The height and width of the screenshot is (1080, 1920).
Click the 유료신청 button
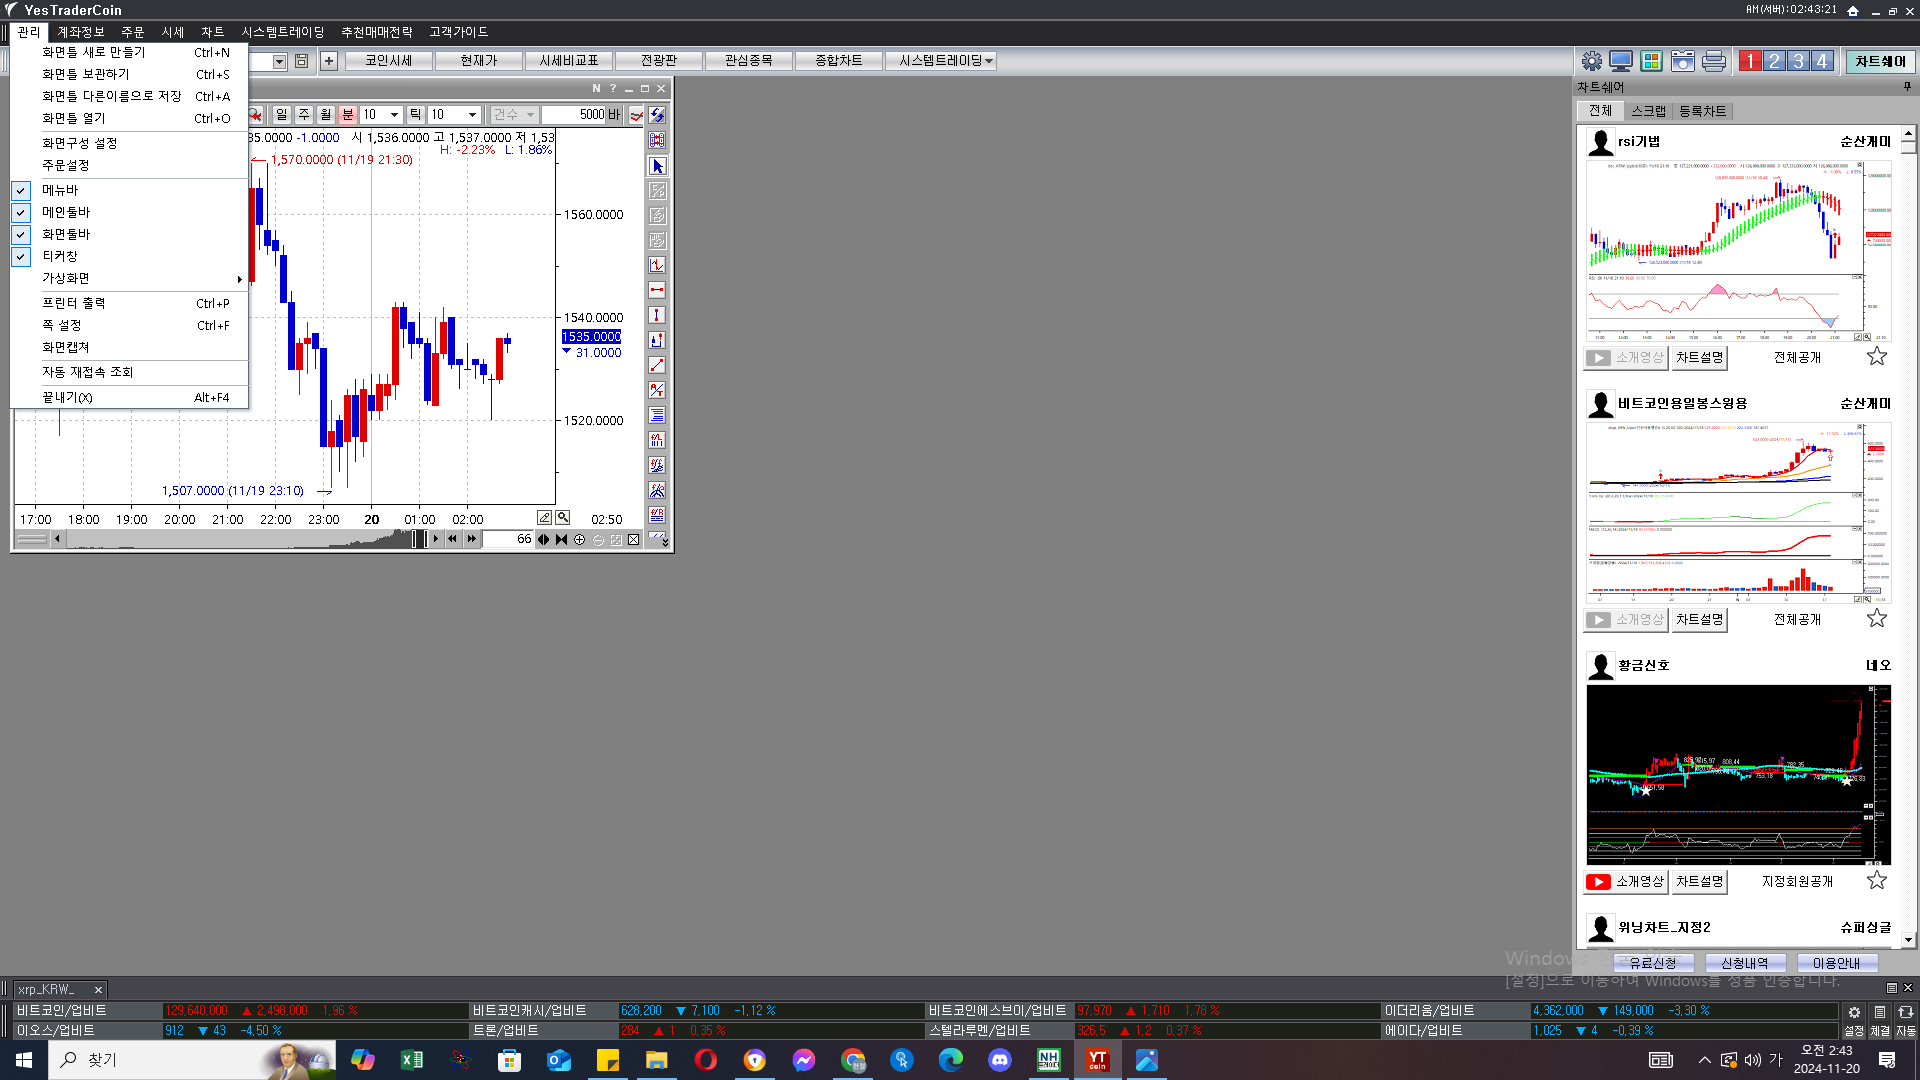tap(1652, 963)
